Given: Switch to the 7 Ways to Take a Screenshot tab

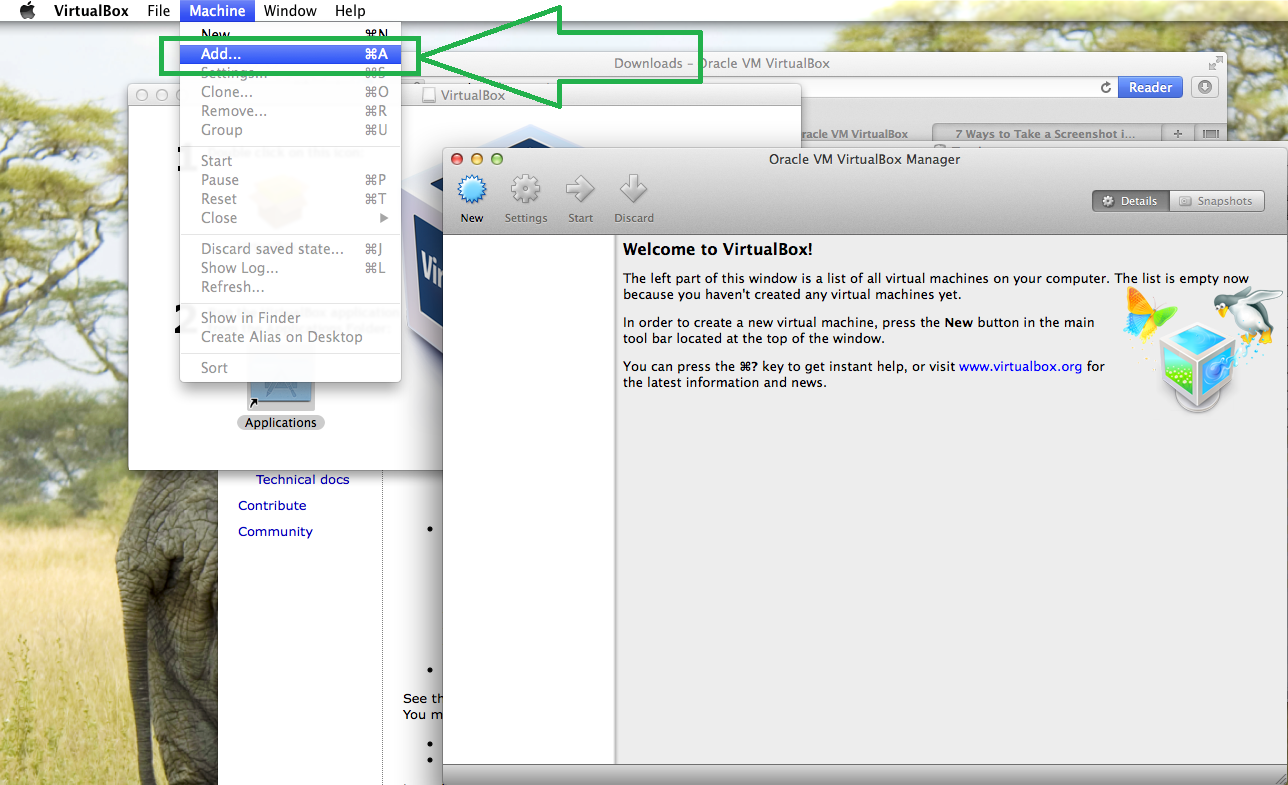Looking at the screenshot, I should pos(1046,134).
